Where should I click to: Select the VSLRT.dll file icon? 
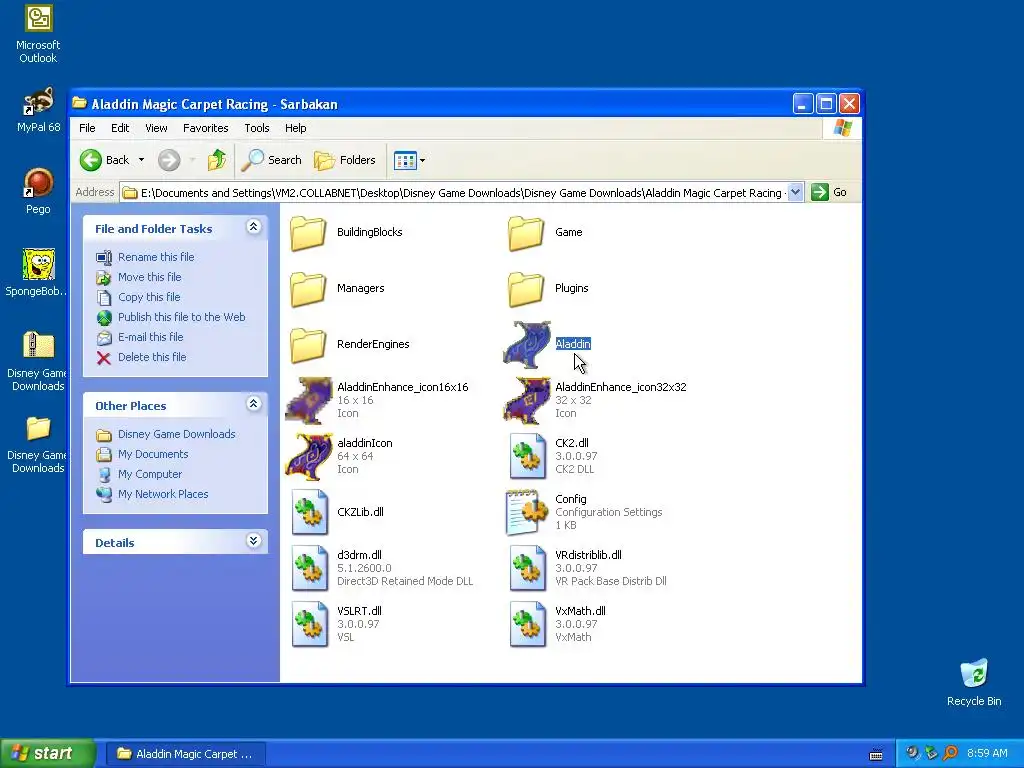pos(310,625)
